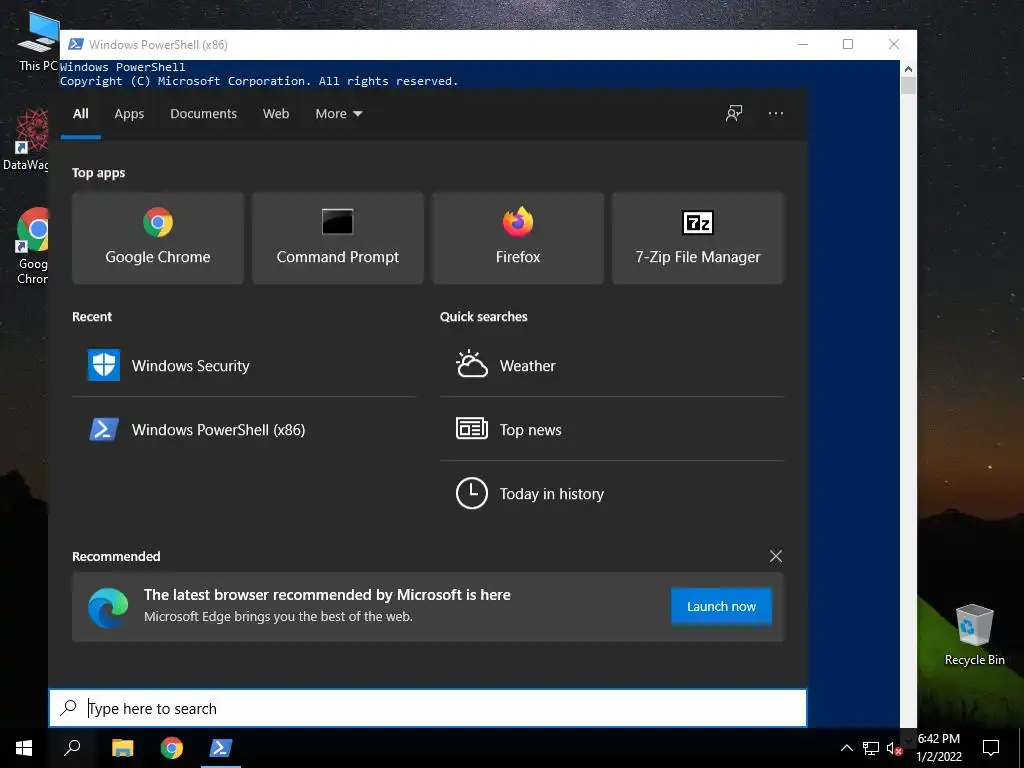The width and height of the screenshot is (1024, 768).
Task: Select the DataWag desktop shortcut
Action: tap(26, 140)
